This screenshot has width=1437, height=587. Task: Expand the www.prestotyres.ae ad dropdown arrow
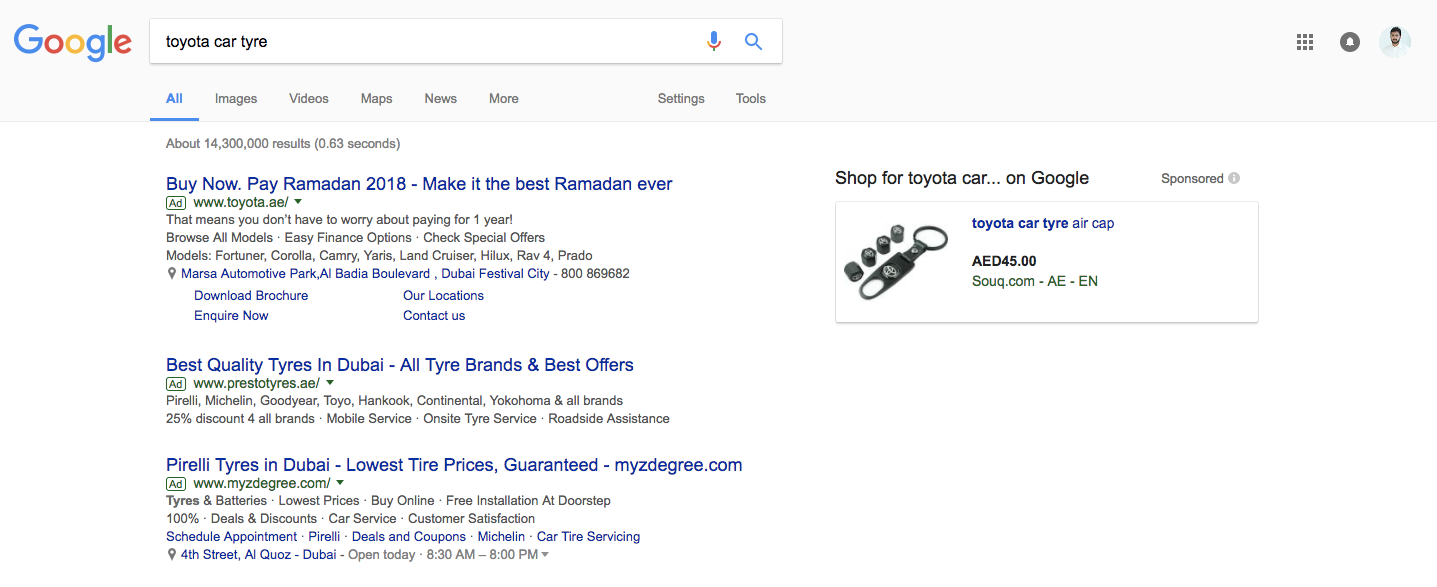tap(330, 383)
